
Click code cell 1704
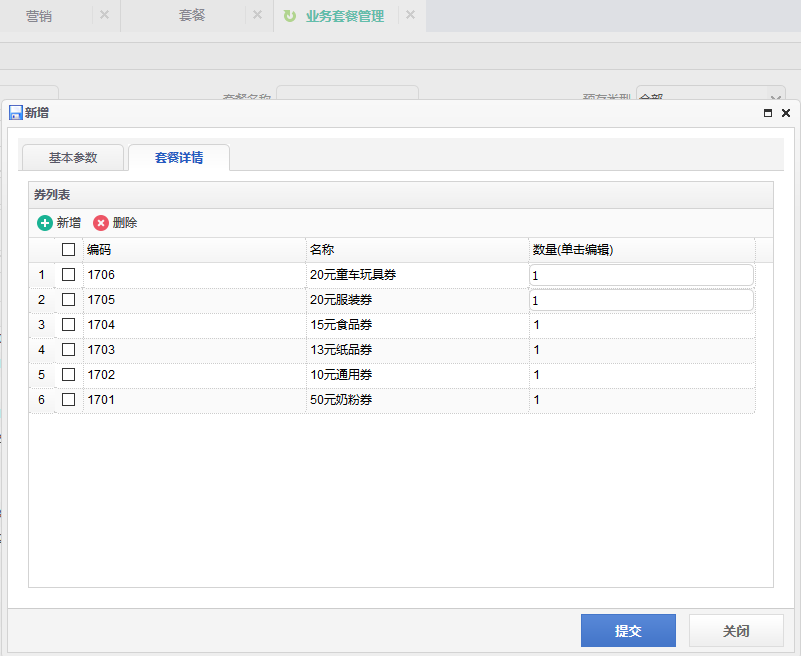pos(195,325)
